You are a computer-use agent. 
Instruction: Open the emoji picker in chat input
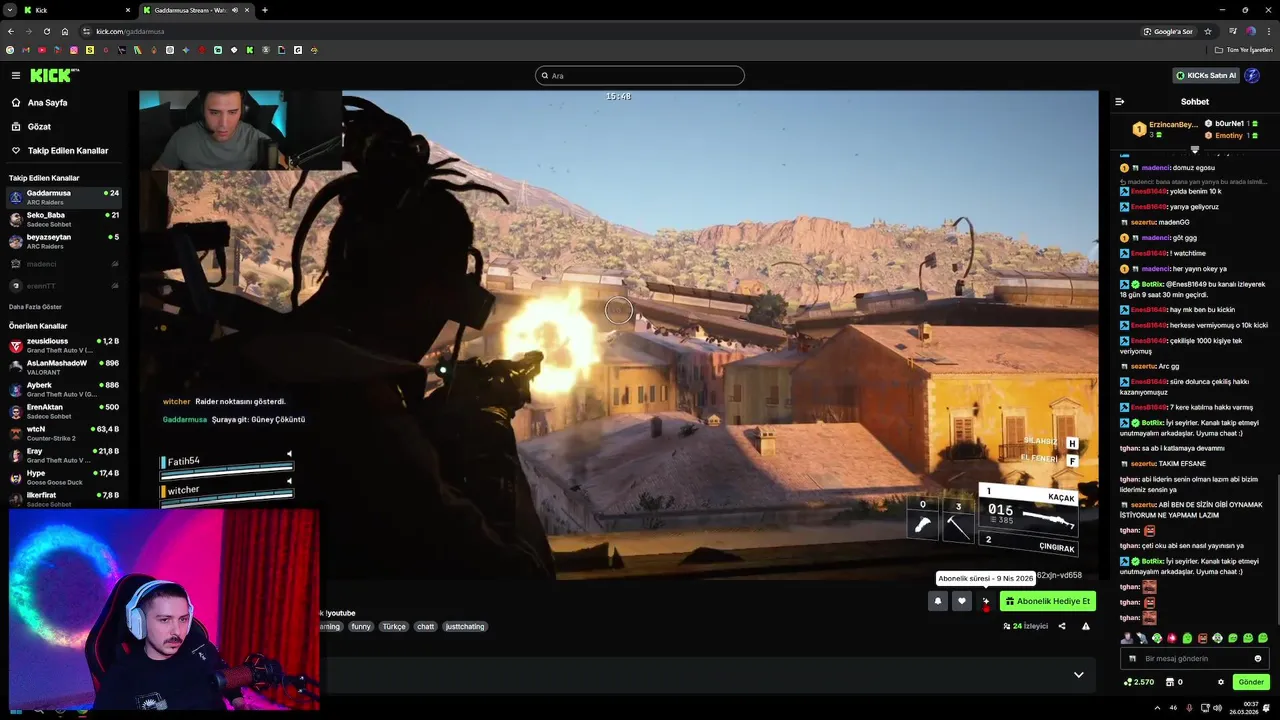(1258, 658)
